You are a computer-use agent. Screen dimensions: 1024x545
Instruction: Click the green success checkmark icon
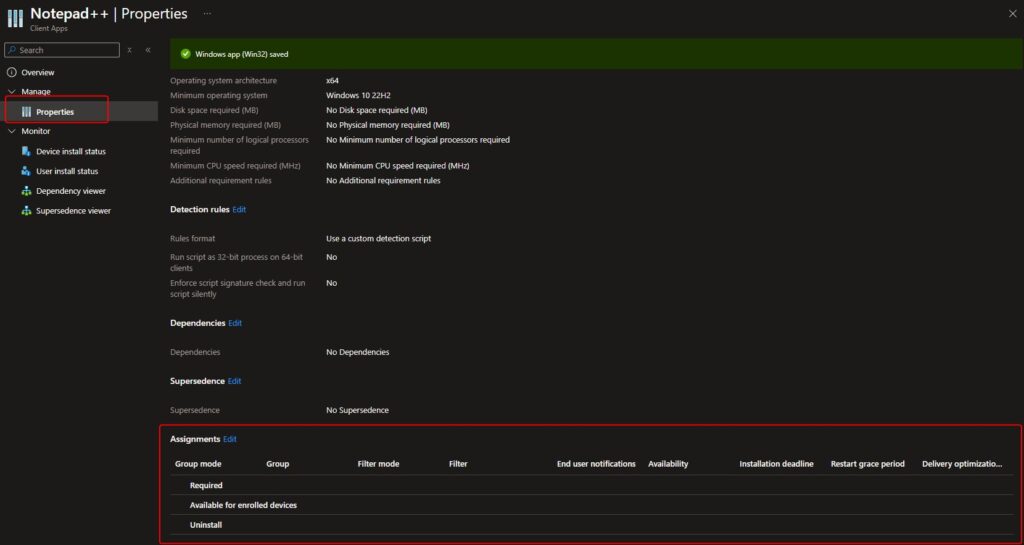185,54
